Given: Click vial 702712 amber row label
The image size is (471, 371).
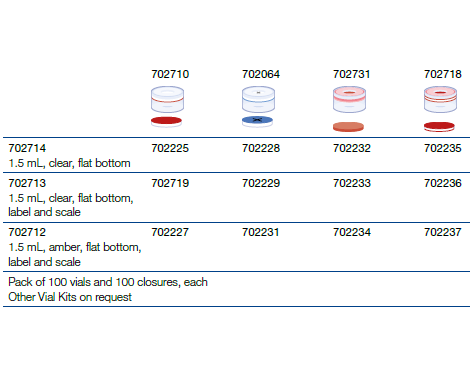Looking at the screenshot, I should (75, 247).
